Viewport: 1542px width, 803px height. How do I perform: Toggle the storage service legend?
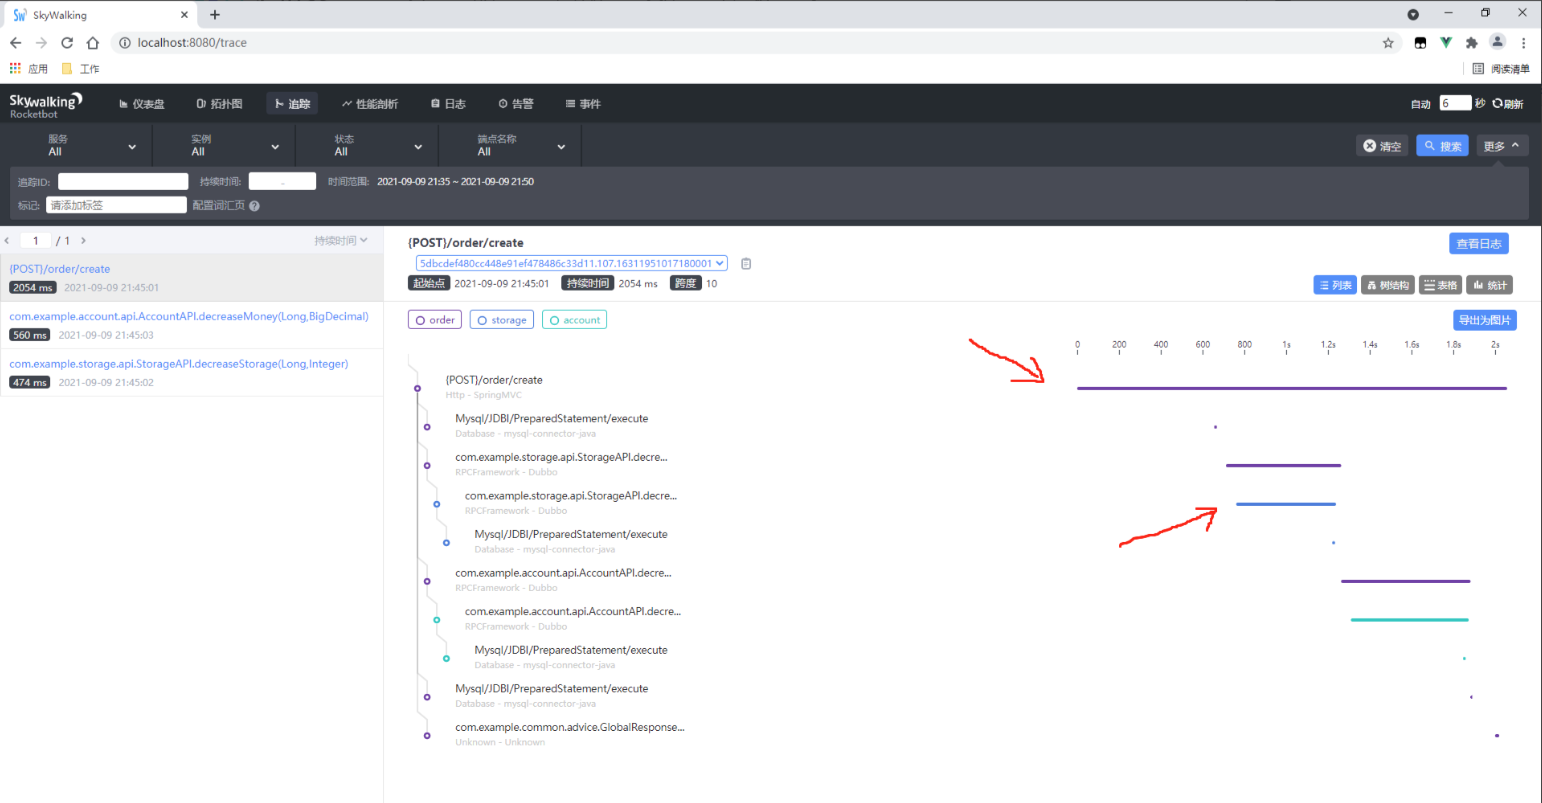coord(502,320)
